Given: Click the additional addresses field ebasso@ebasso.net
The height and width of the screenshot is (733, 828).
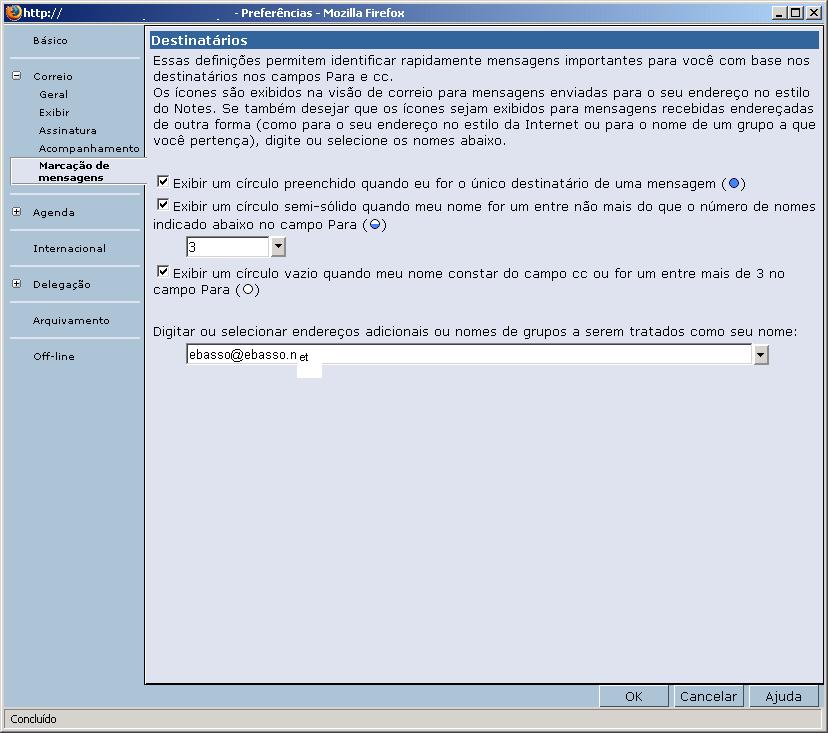Looking at the screenshot, I should coord(469,354).
